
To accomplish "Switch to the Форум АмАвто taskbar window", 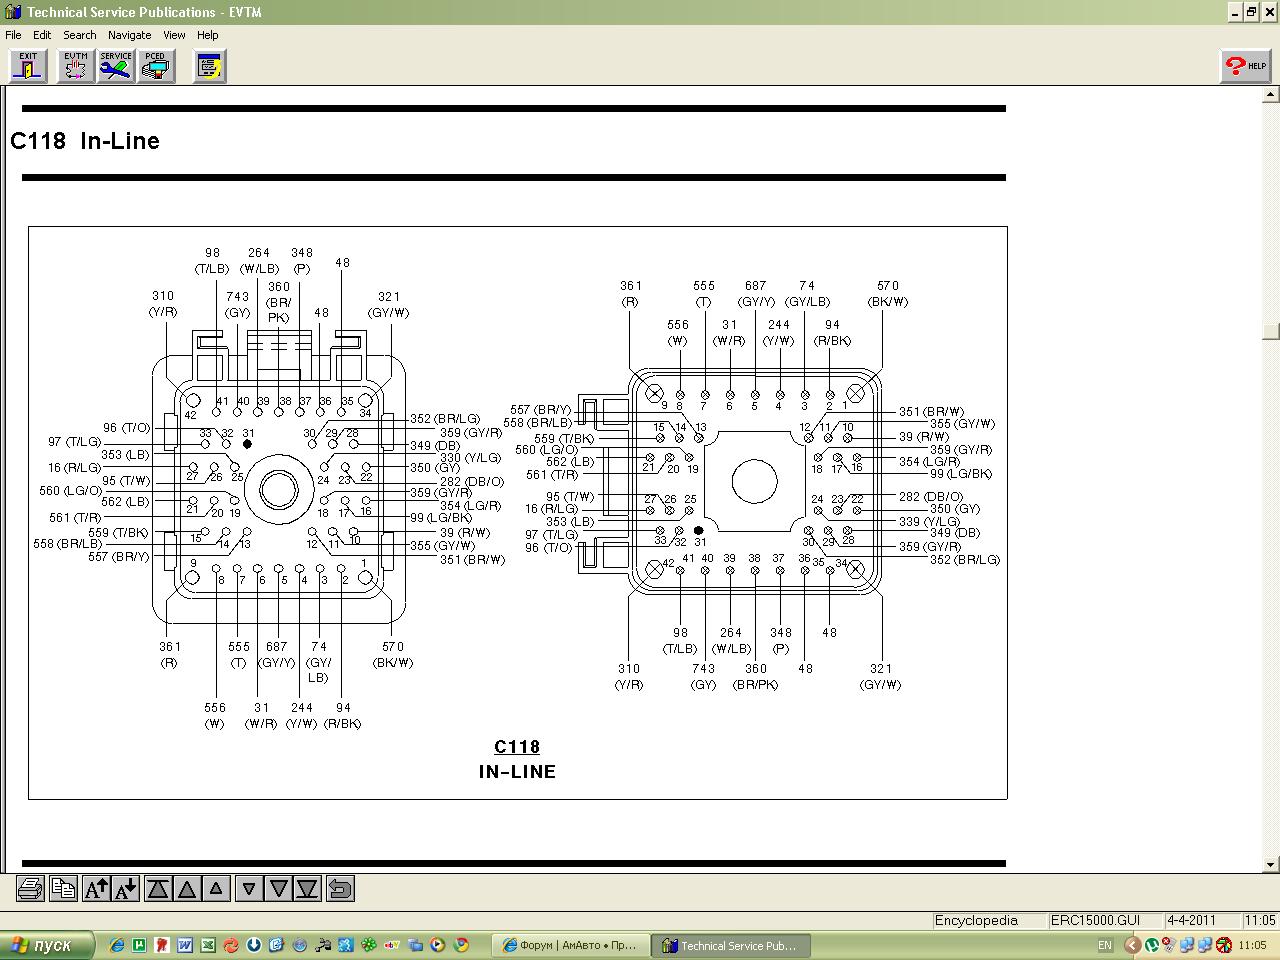I will 570,945.
